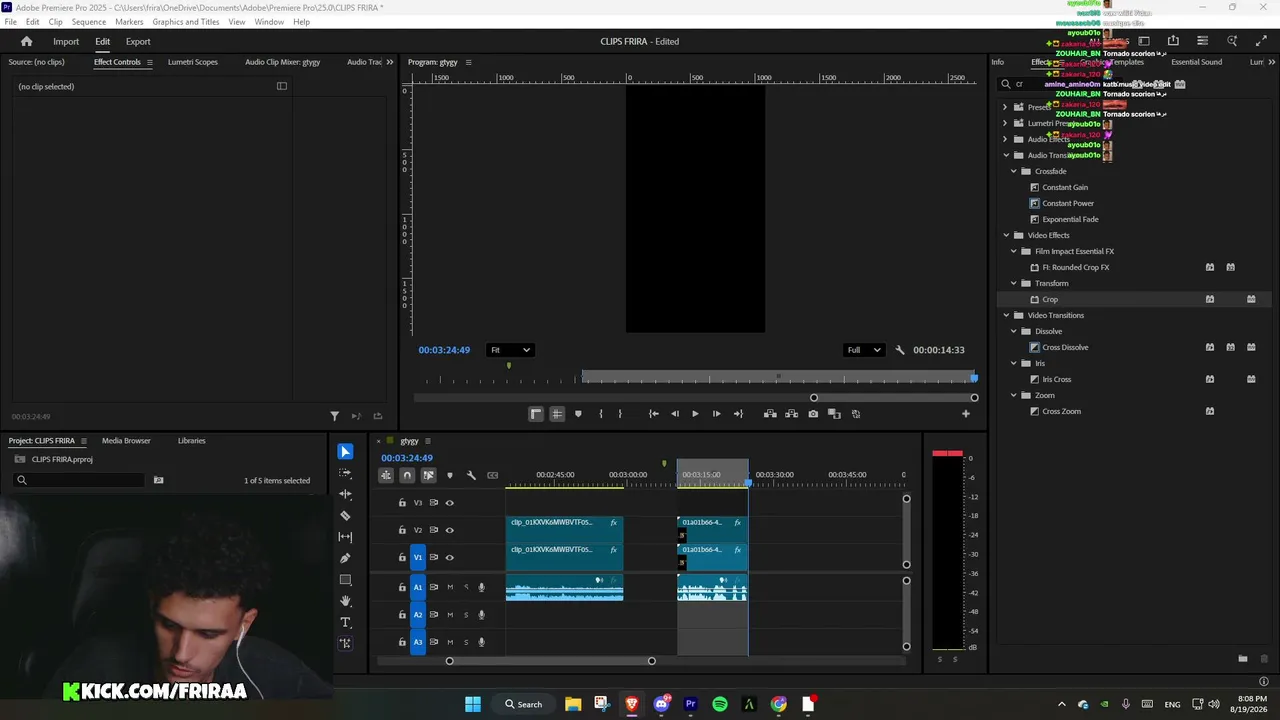The height and width of the screenshot is (720, 1280).
Task: Open the Program Monitor button editor plus
Action: coord(966,414)
